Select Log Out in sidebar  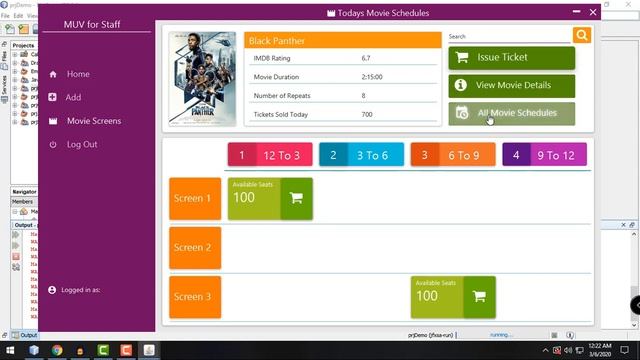(82, 144)
